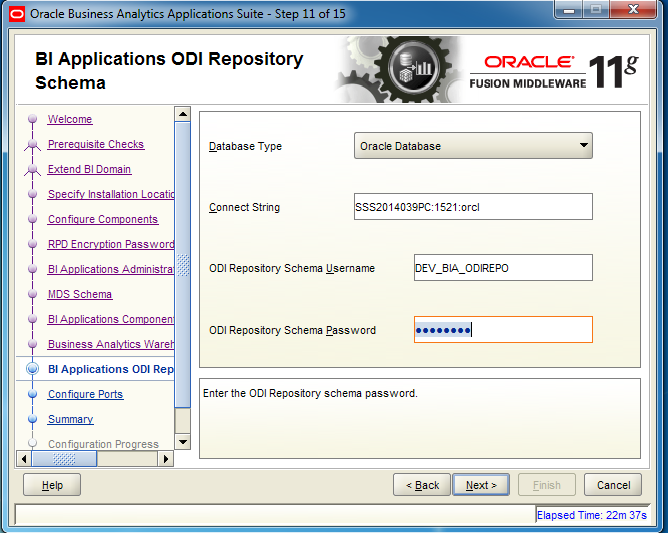668x533 pixels.
Task: Open BI Applications Components step
Action: pos(111,320)
